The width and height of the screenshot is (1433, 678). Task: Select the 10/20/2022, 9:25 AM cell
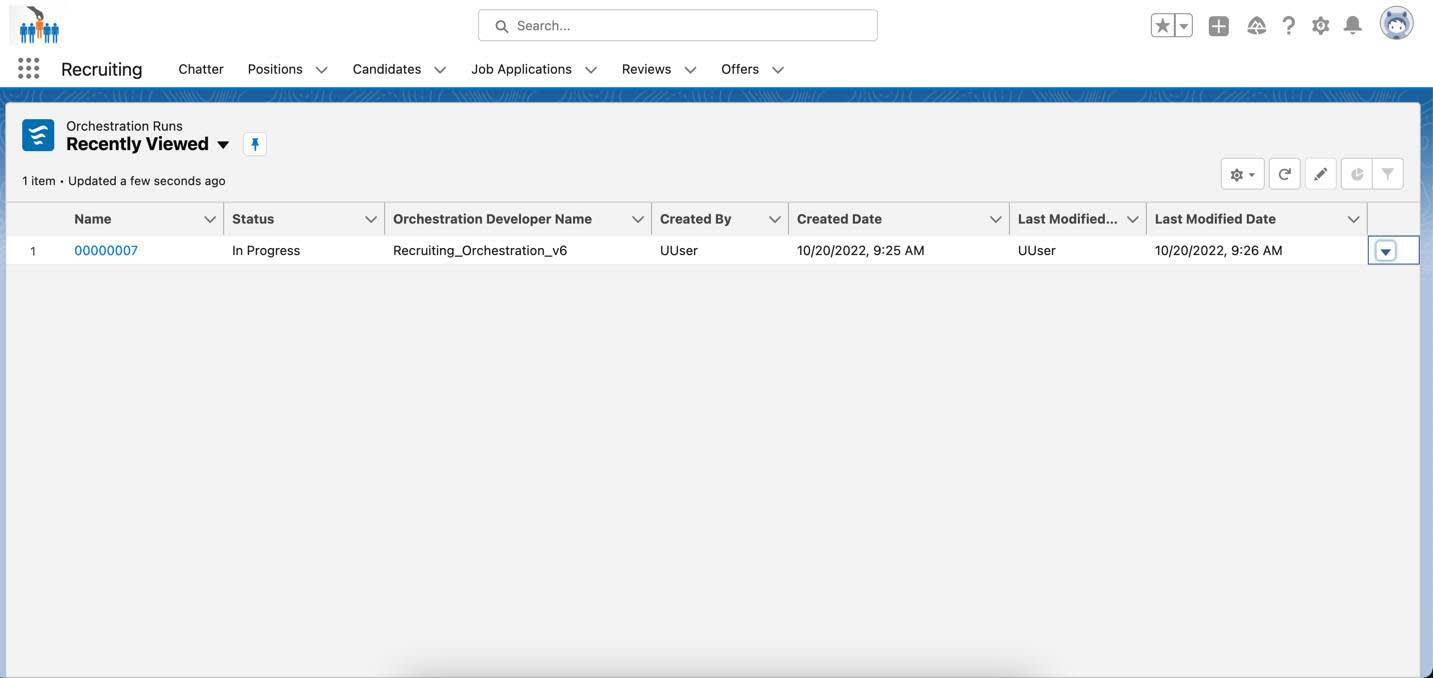pos(899,250)
